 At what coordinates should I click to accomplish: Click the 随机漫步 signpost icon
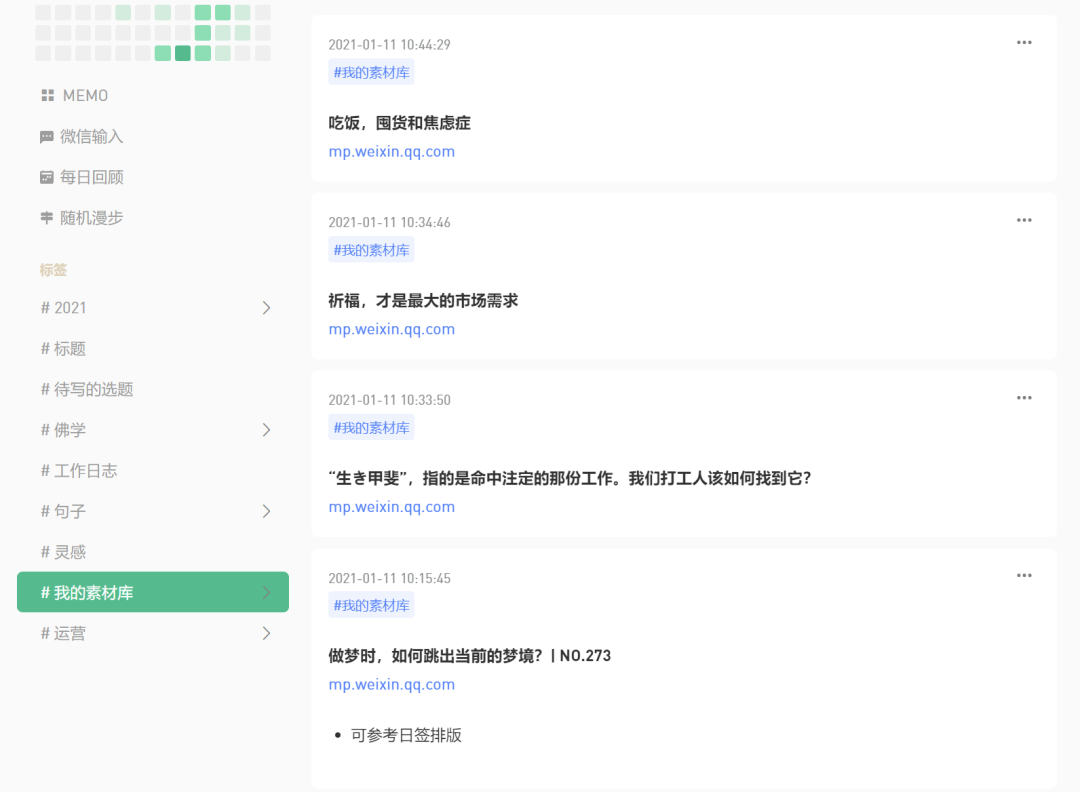pyautogui.click(x=47, y=218)
